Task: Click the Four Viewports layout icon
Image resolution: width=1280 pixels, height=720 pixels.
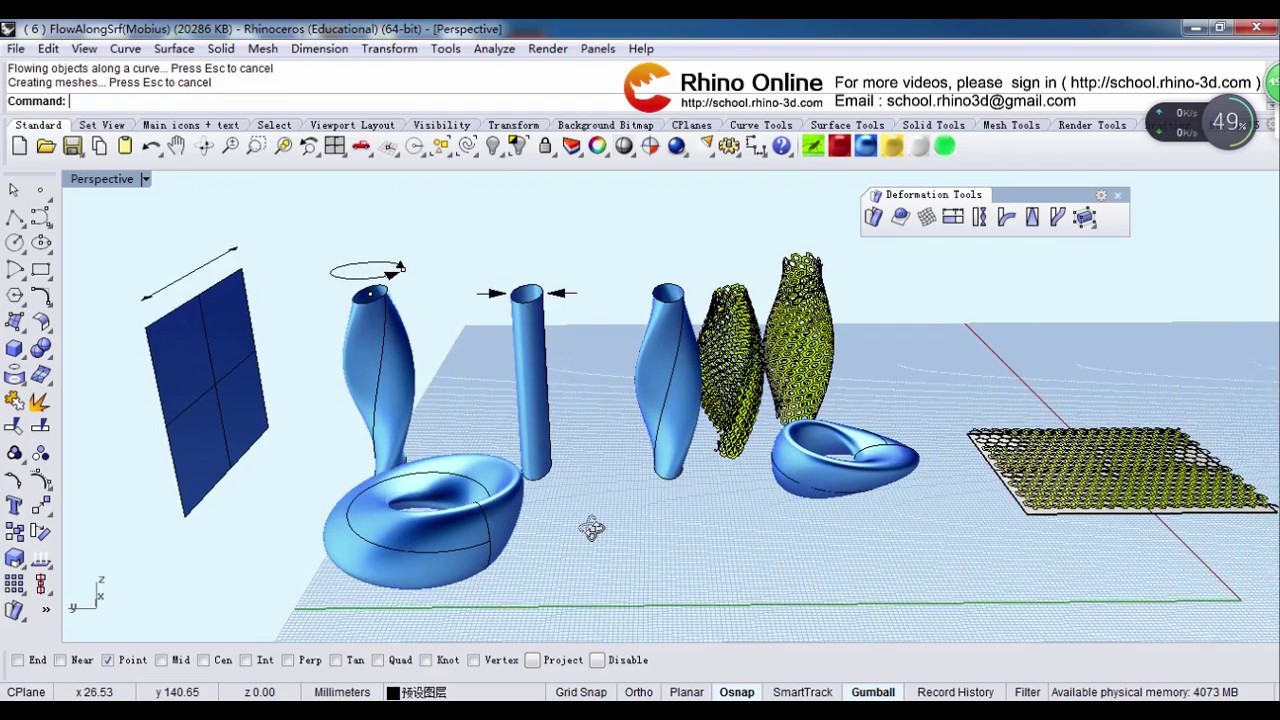Action: [335, 147]
